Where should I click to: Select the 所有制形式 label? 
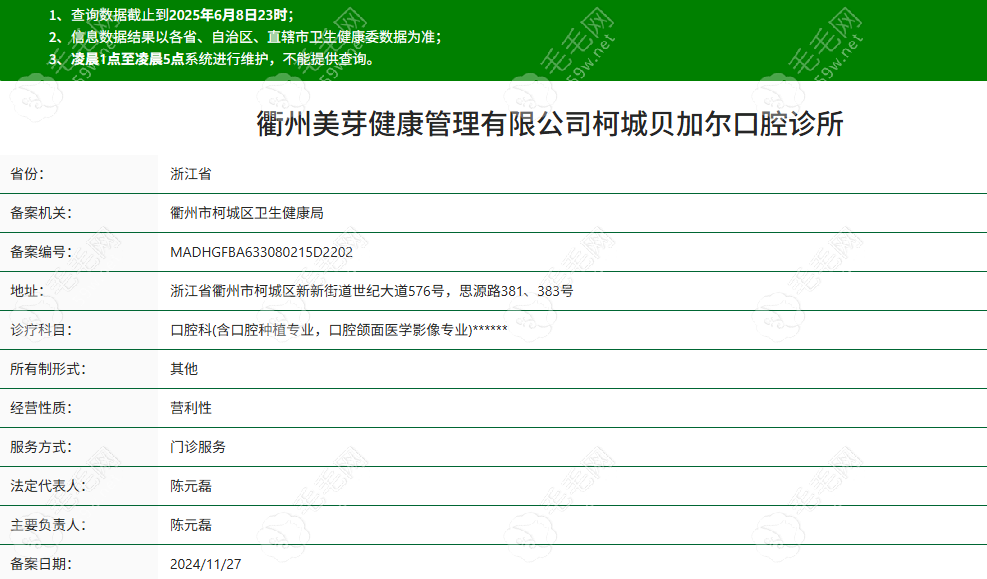(x=48, y=369)
